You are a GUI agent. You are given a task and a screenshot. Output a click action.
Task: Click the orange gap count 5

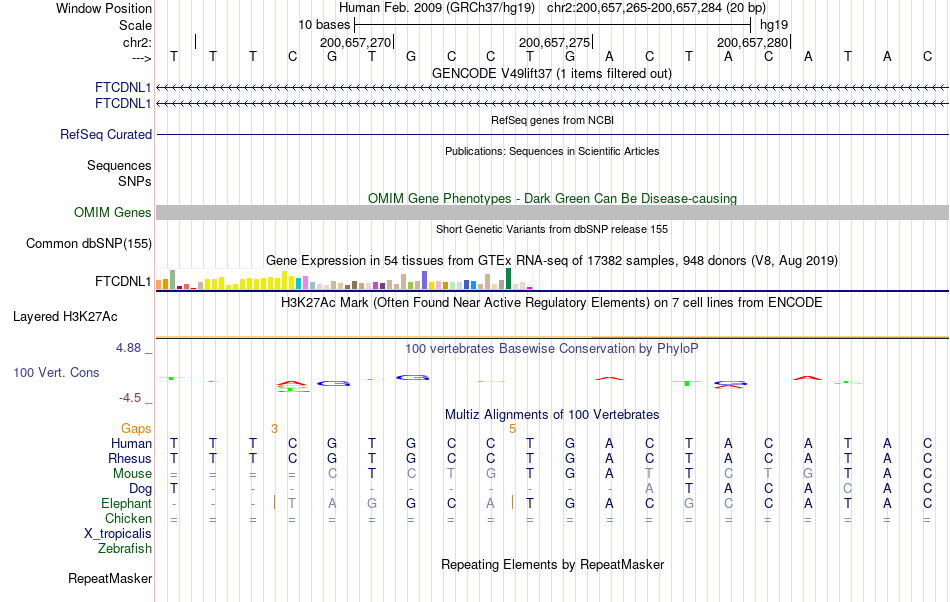point(513,429)
